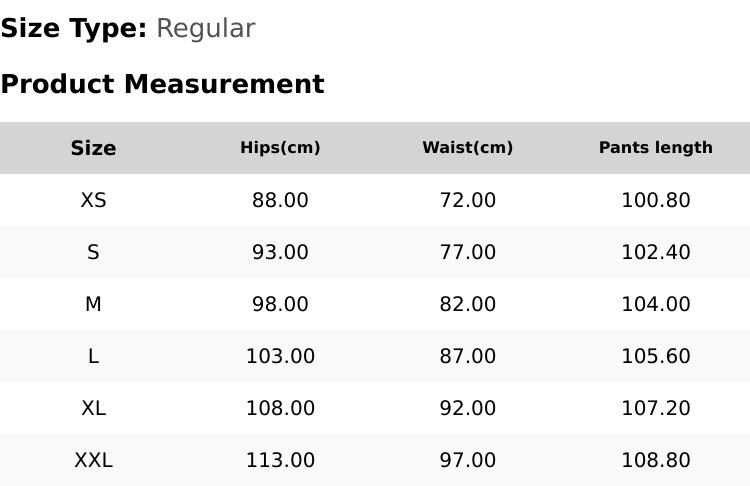
Task: Click the 104.00 pants length value
Action: point(655,304)
